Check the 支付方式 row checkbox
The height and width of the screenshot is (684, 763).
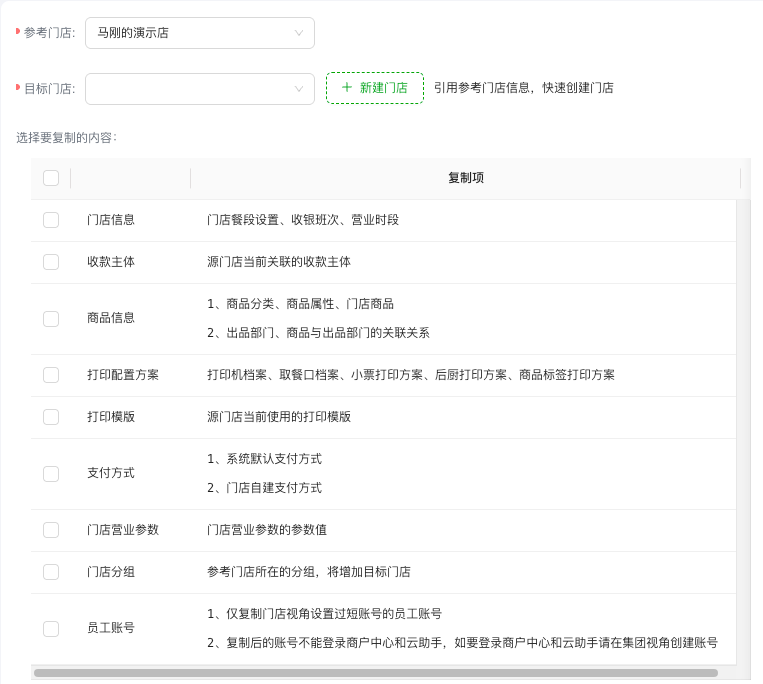click(x=51, y=473)
